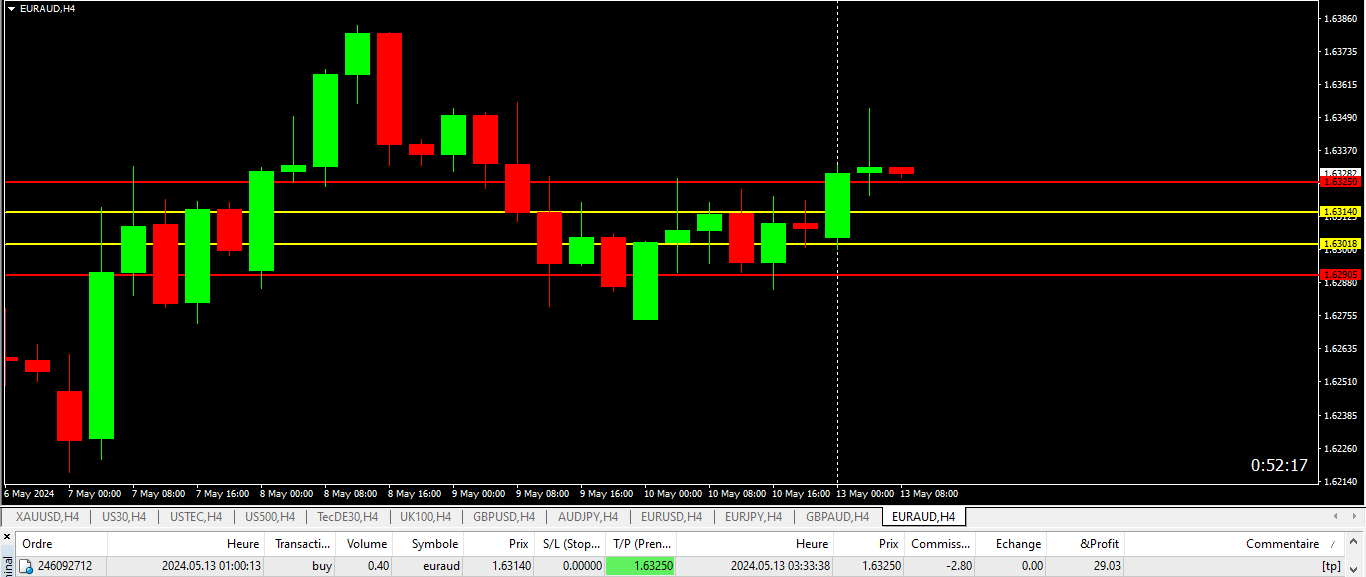This screenshot has height=577, width=1366.
Task: Switch to the US500,H4 chart tab
Action: point(269,517)
